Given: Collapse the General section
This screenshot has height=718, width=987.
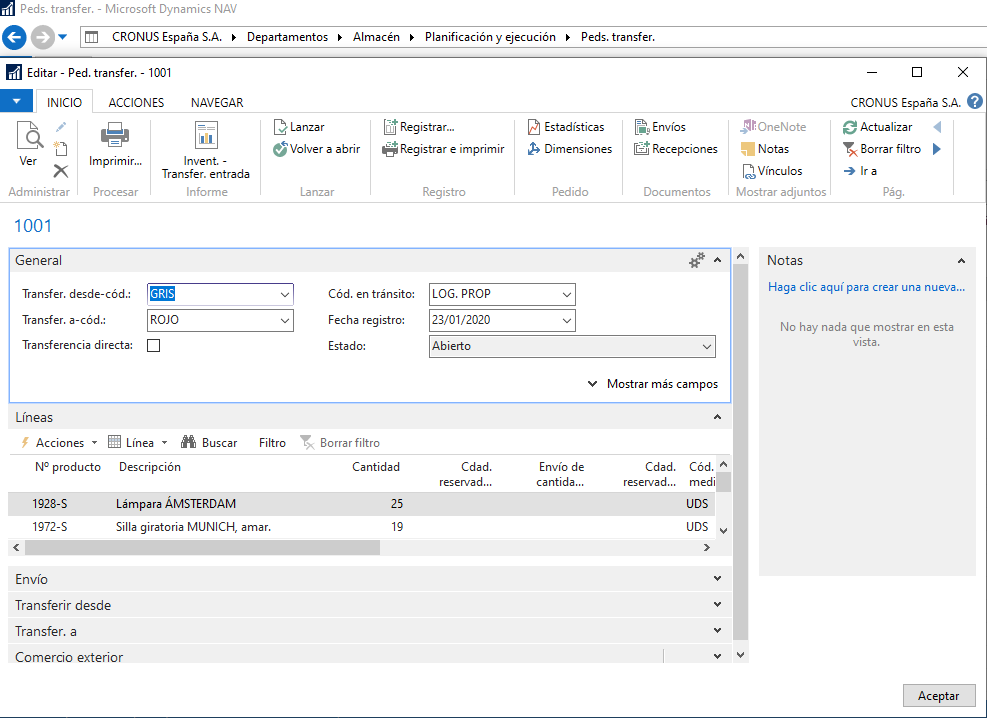Looking at the screenshot, I should point(718,260).
